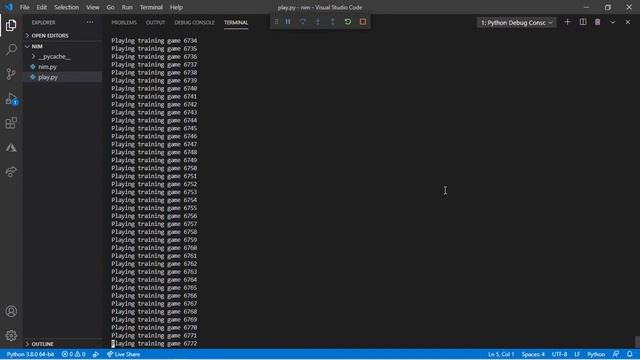640x360 pixels.
Task: Open the Python Debug Console terminal dropdown
Action: click(x=517, y=22)
